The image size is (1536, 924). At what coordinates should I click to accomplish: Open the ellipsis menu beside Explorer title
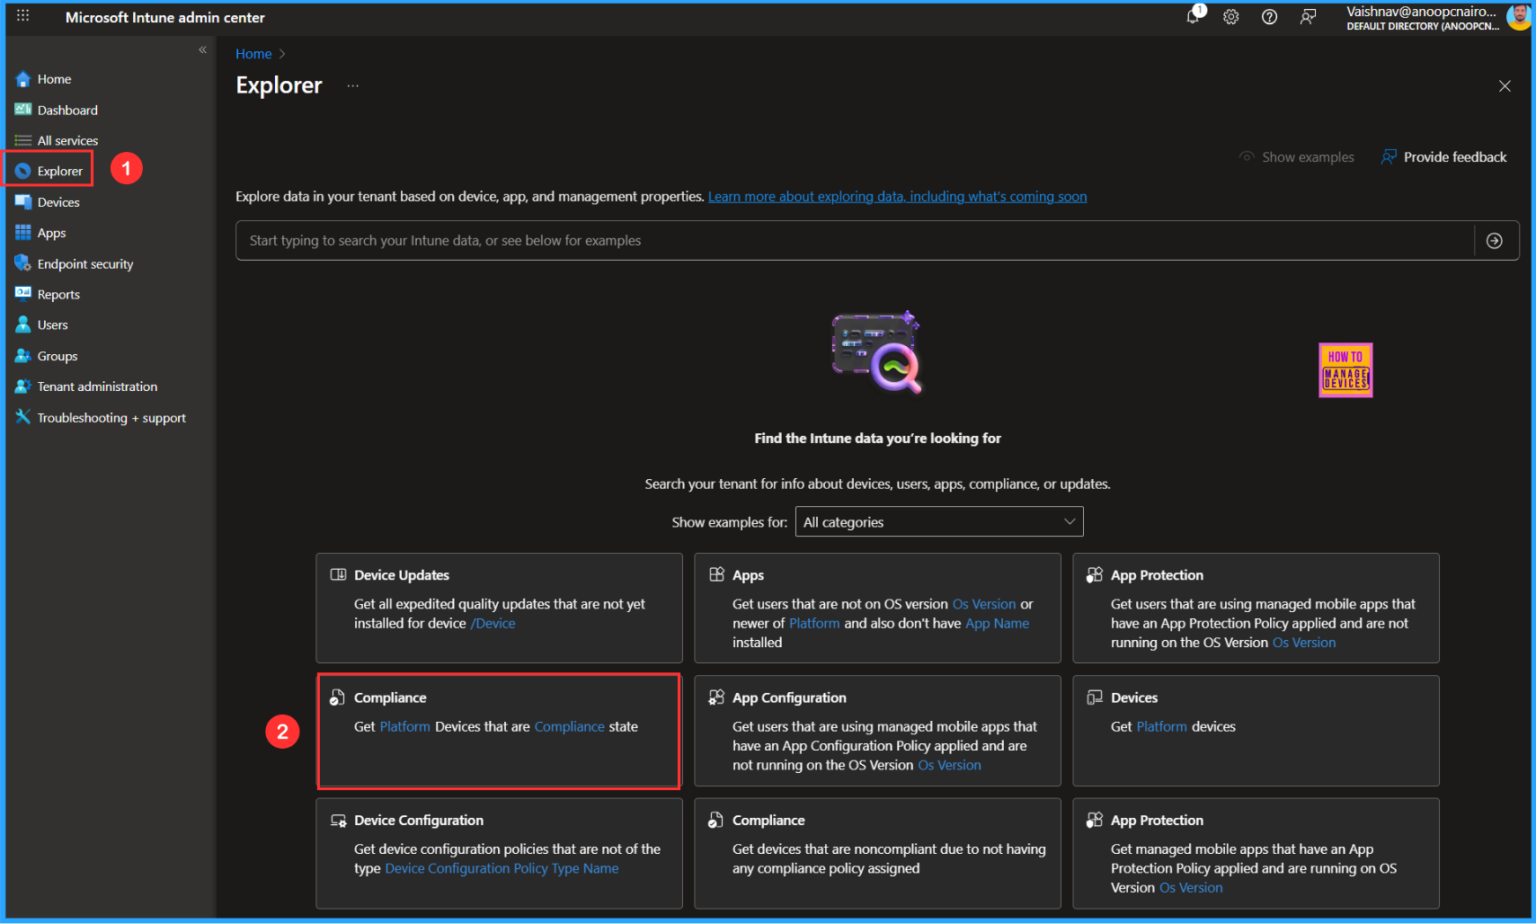[352, 86]
